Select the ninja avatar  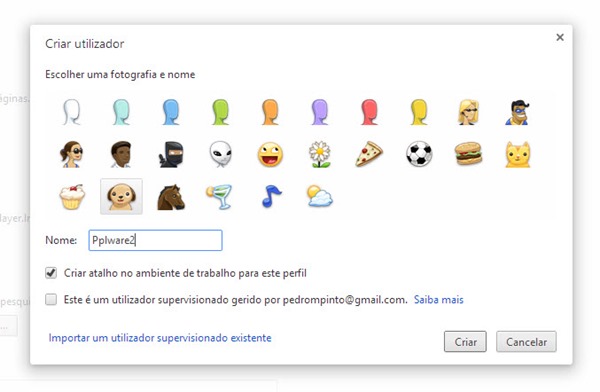point(171,154)
